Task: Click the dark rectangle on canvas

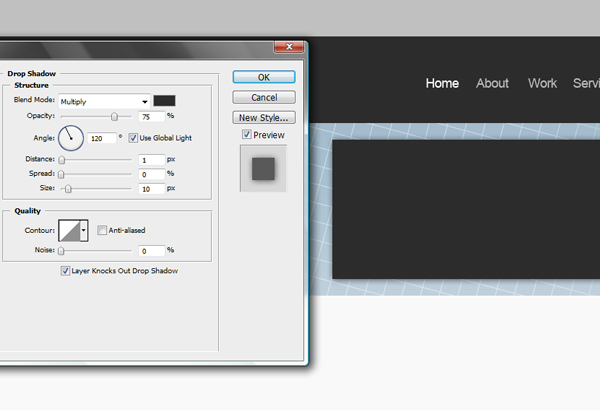Action: tap(466, 209)
